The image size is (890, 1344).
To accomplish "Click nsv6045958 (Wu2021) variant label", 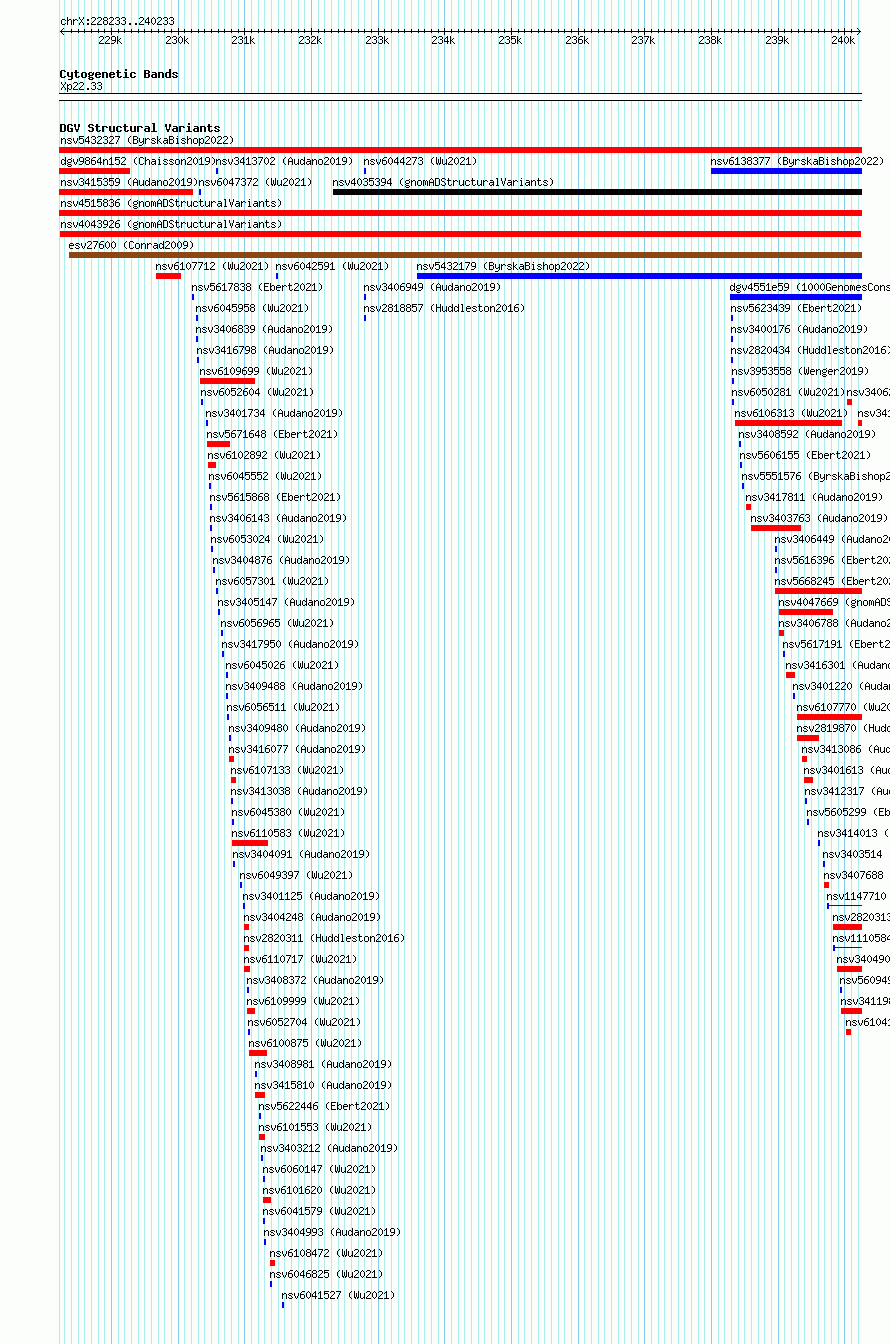I will (x=252, y=308).
